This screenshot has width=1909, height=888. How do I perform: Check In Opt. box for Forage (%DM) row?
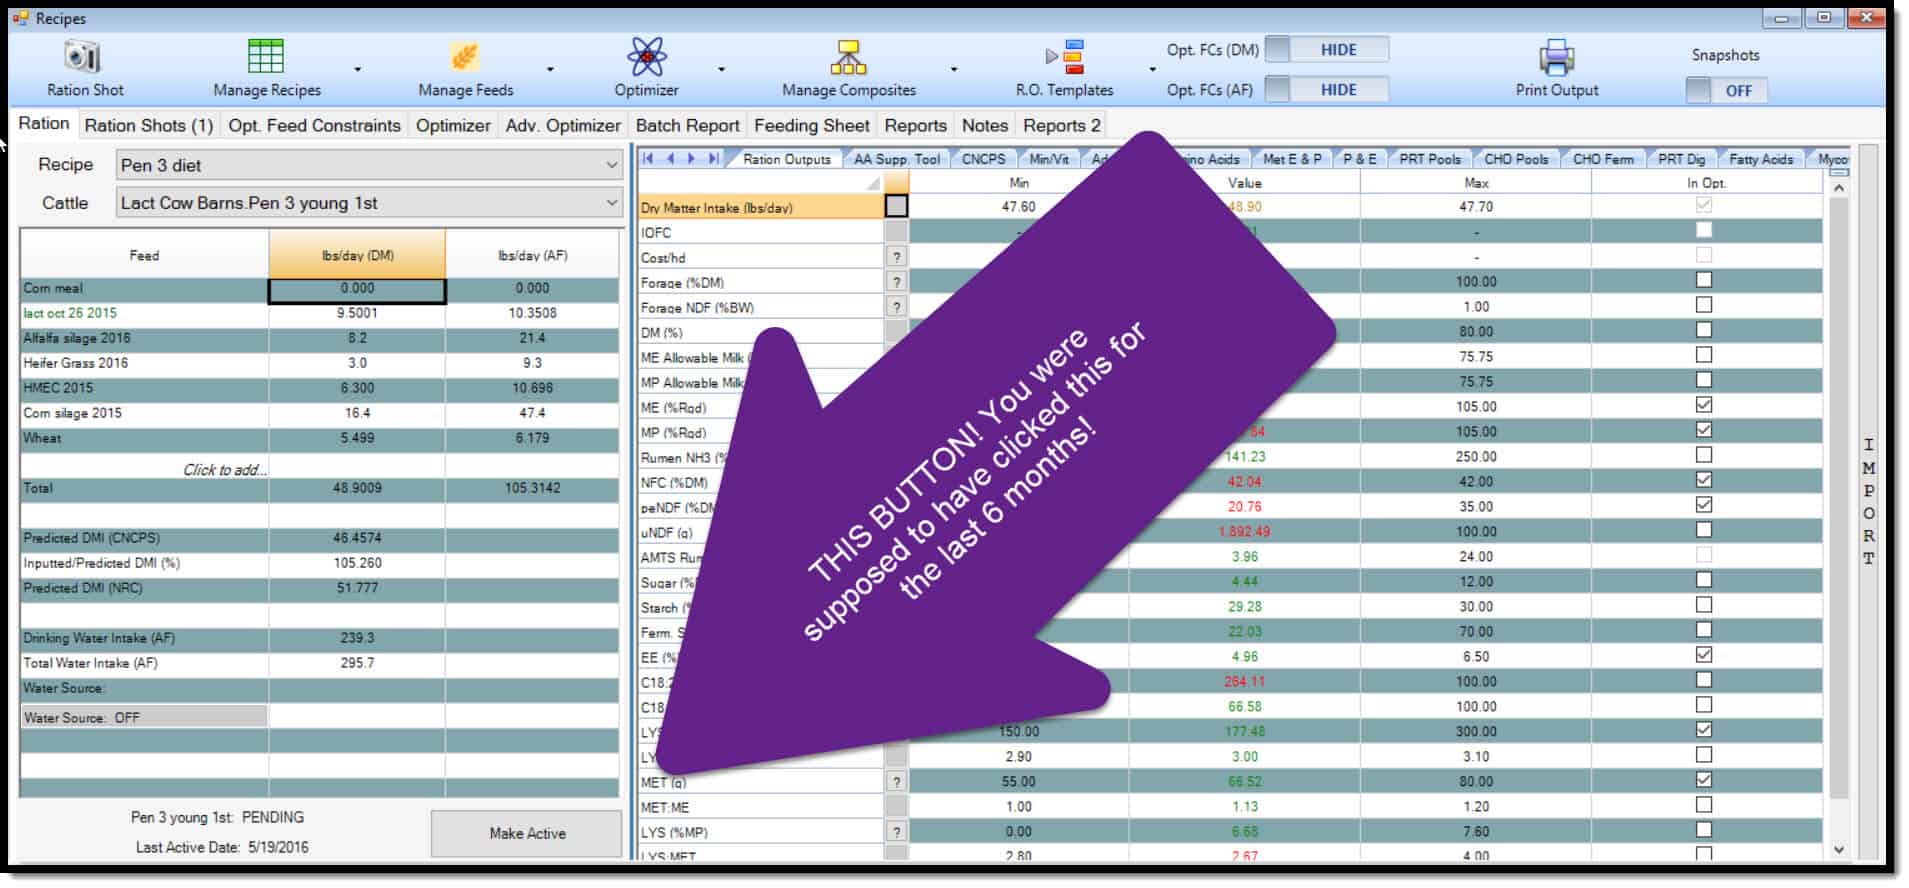click(1704, 280)
